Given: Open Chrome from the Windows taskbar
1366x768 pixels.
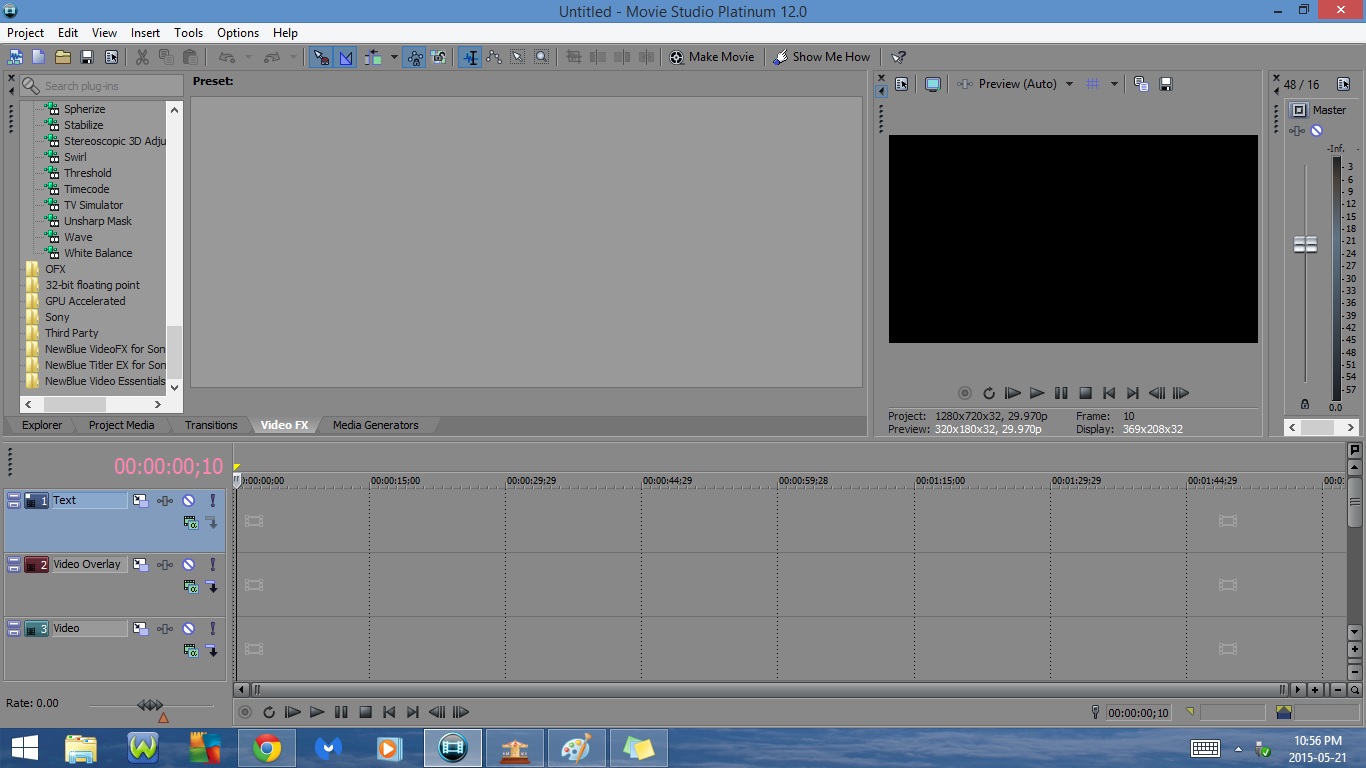Looking at the screenshot, I should pyautogui.click(x=266, y=748).
